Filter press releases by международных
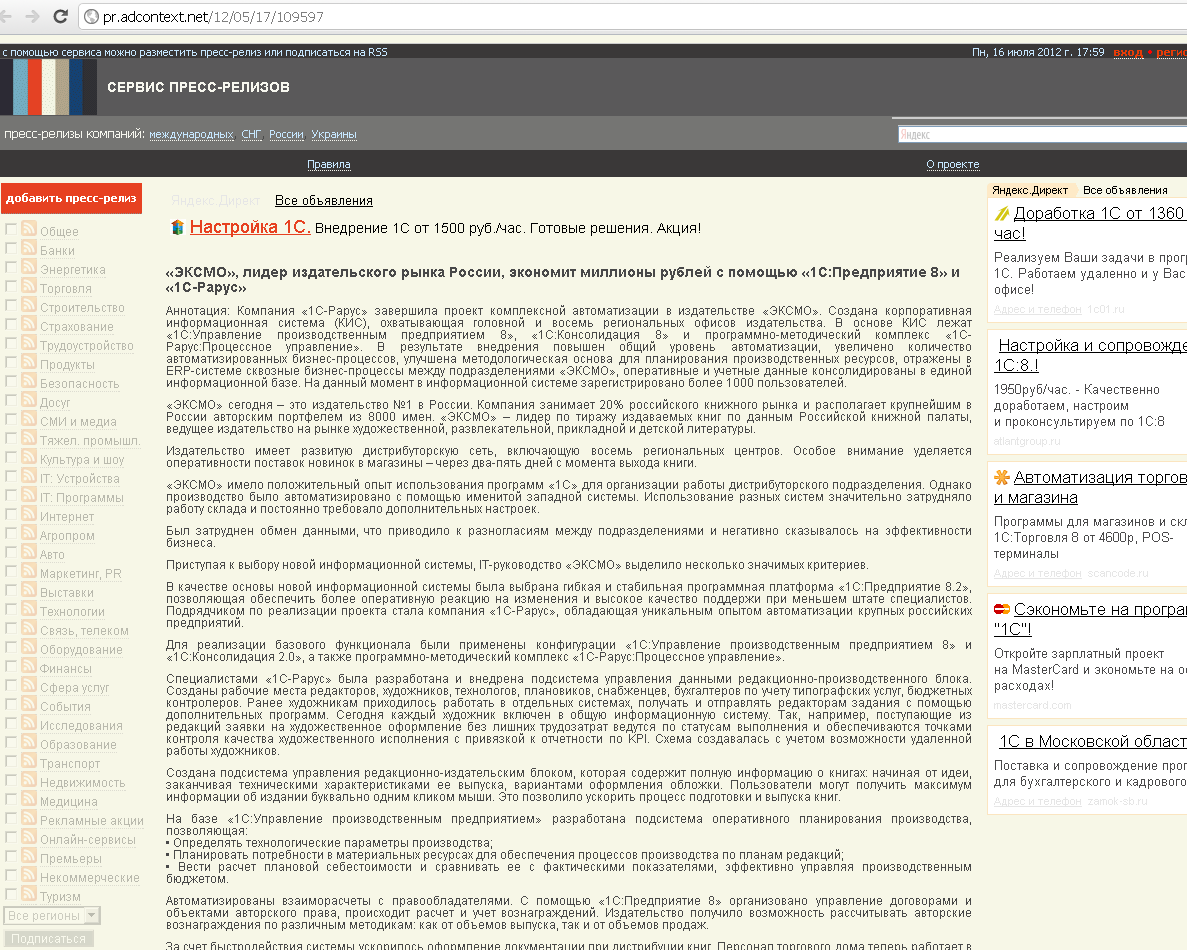 191,135
